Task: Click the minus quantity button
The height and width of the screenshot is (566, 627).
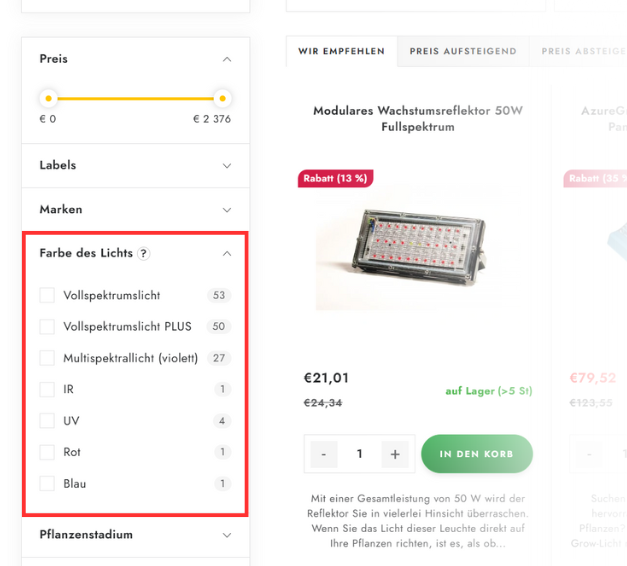Action: click(324, 454)
